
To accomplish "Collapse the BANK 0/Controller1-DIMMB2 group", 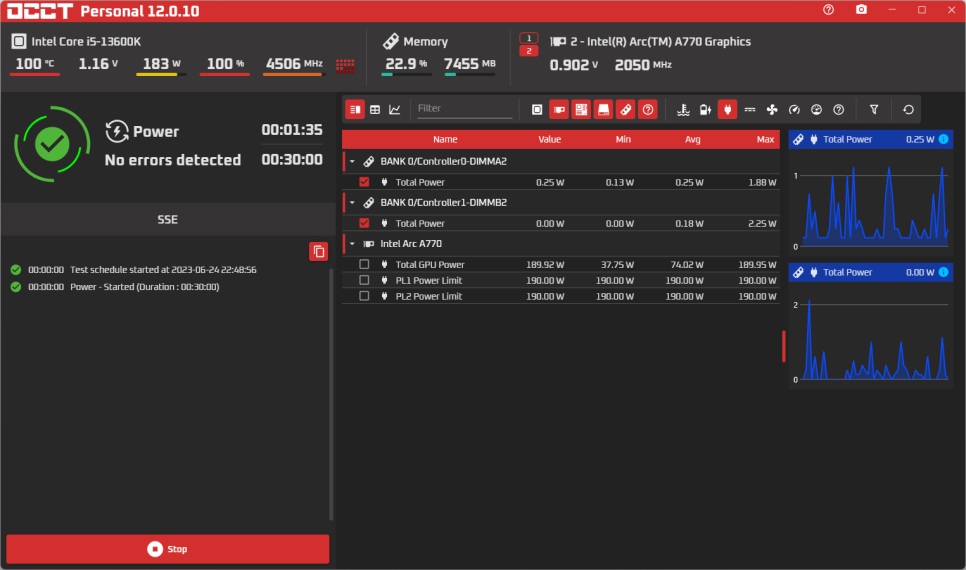I will tap(352, 203).
